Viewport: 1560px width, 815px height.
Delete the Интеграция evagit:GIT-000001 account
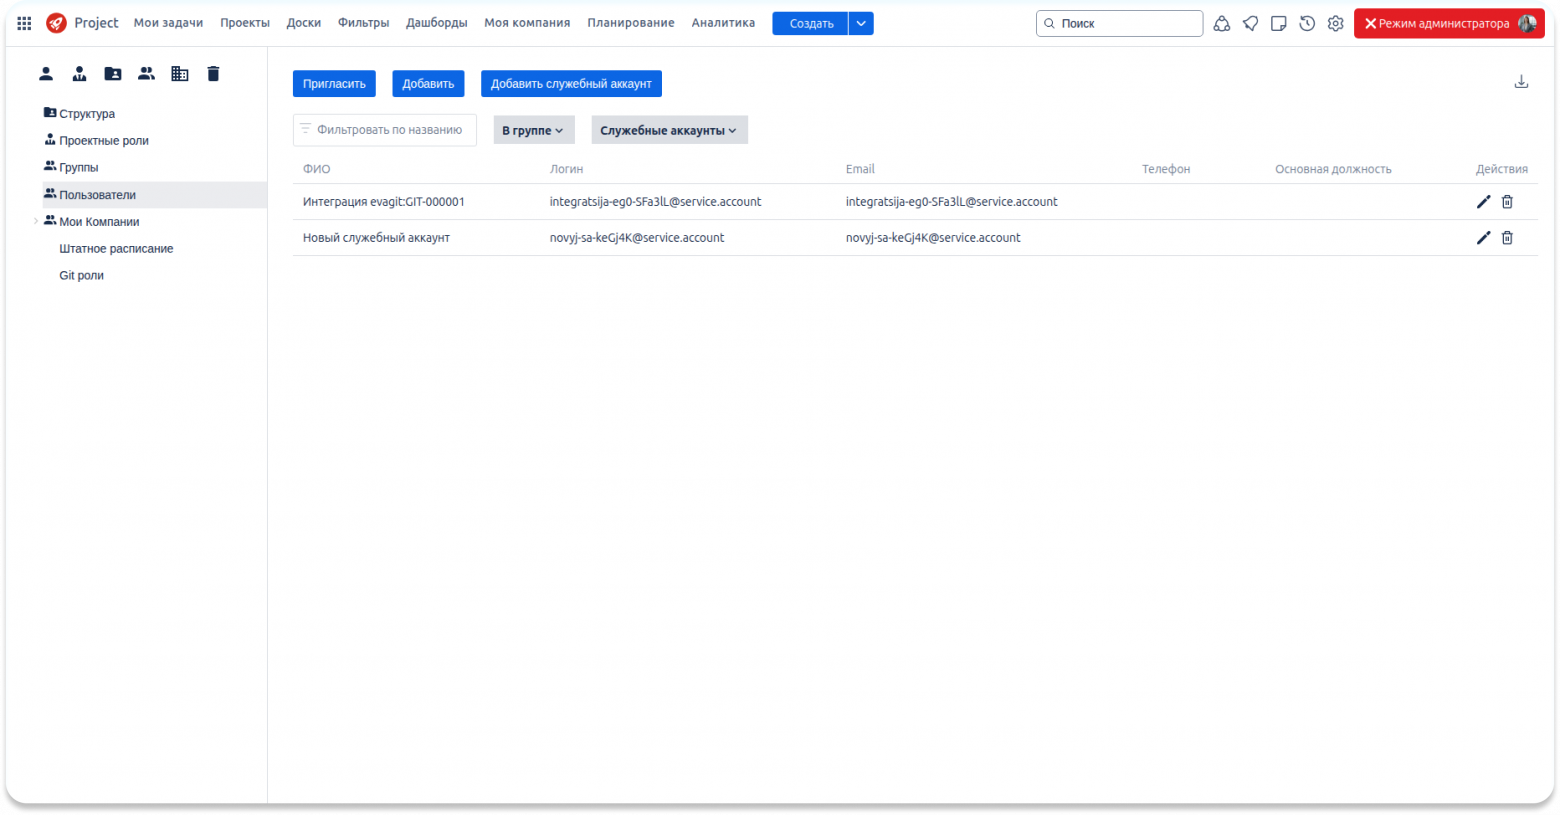point(1507,202)
